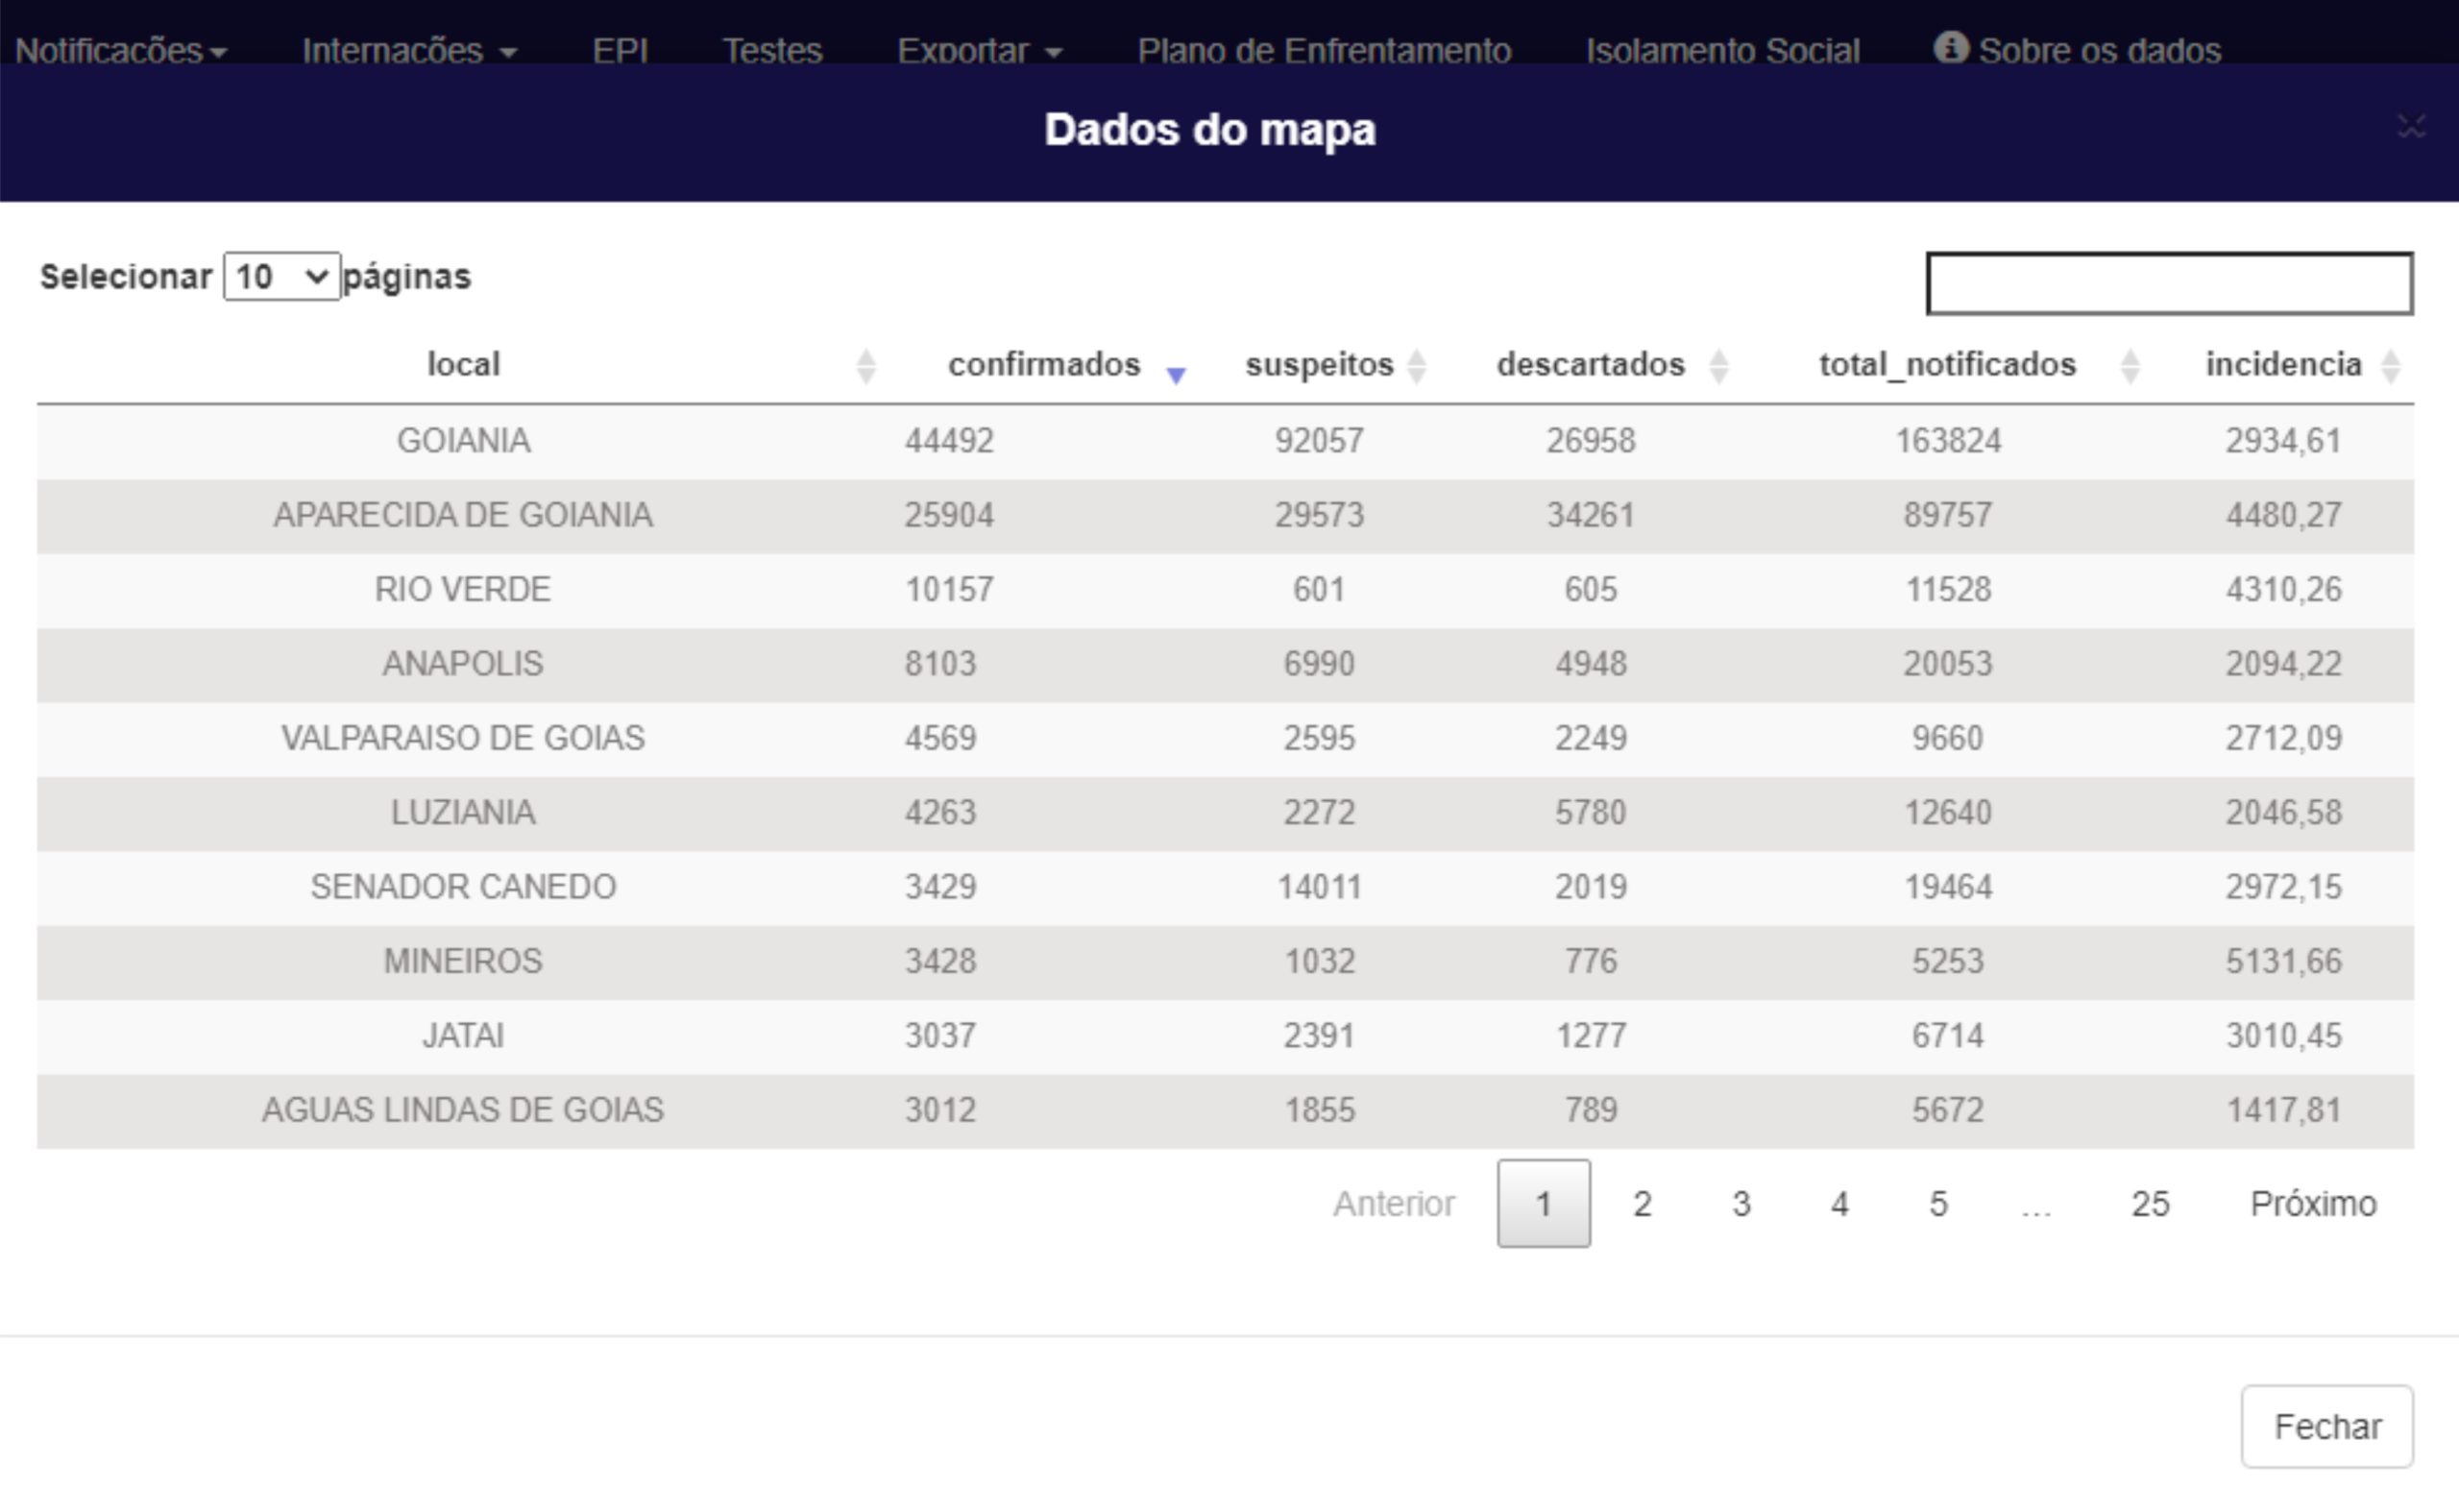Screen dimensions: 2459x1512
Task: Expand the Notificações menu
Action: [x=120, y=50]
